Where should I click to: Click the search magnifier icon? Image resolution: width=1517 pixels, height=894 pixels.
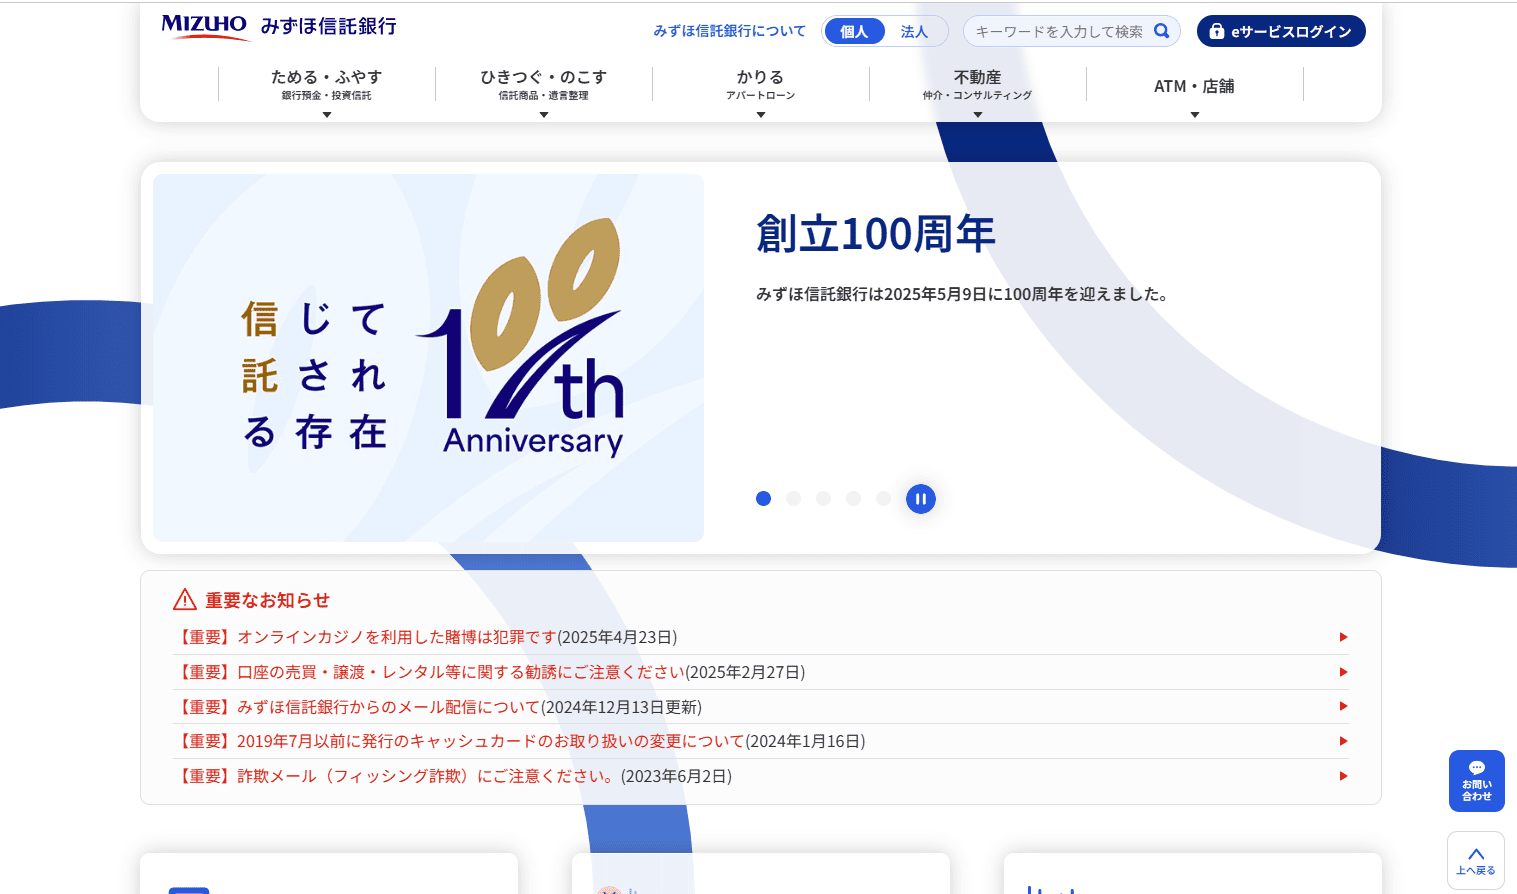pos(1161,31)
